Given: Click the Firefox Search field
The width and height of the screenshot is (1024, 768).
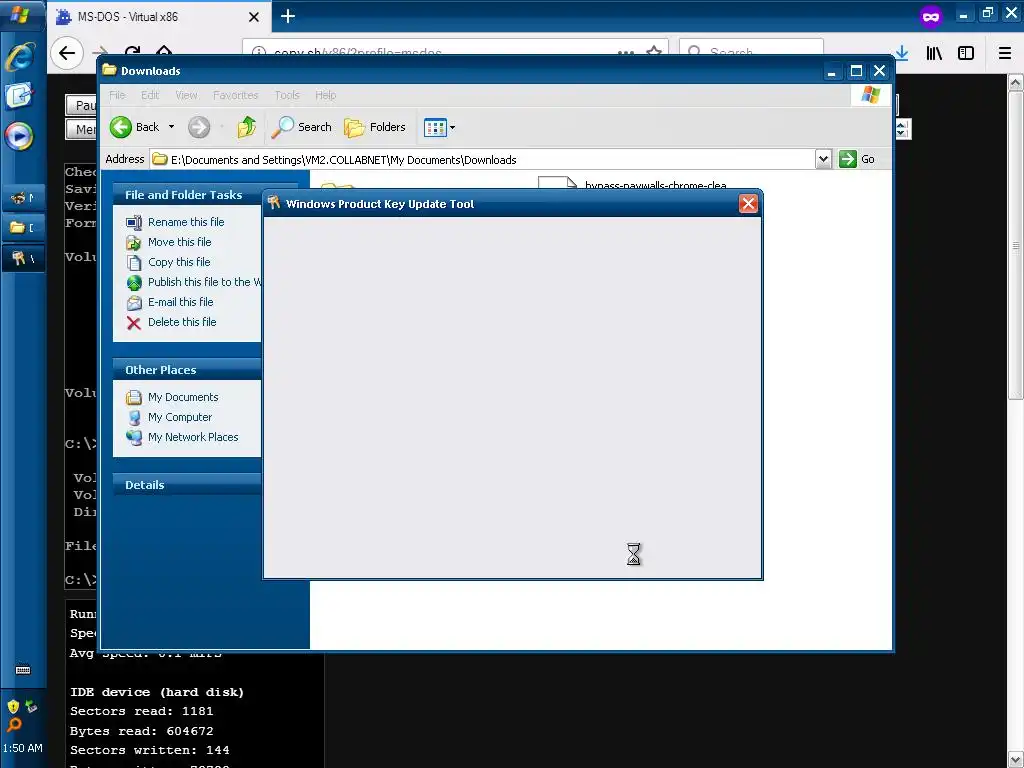Looking at the screenshot, I should tap(751, 52).
